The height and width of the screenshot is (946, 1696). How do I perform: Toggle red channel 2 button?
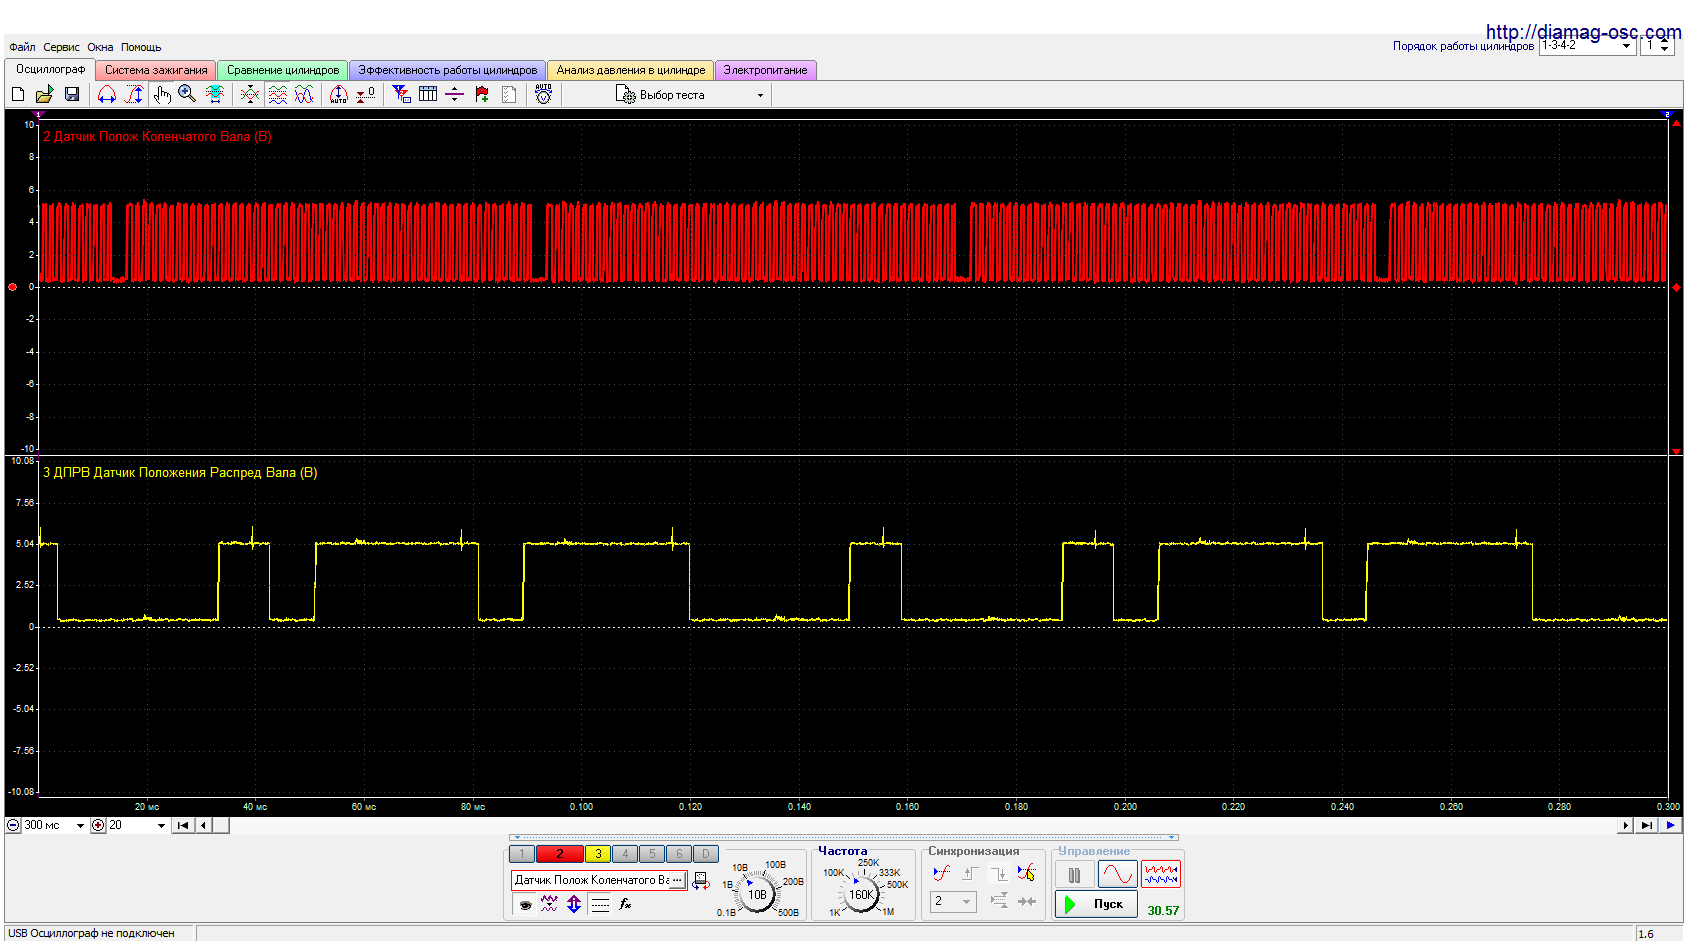tap(560, 854)
